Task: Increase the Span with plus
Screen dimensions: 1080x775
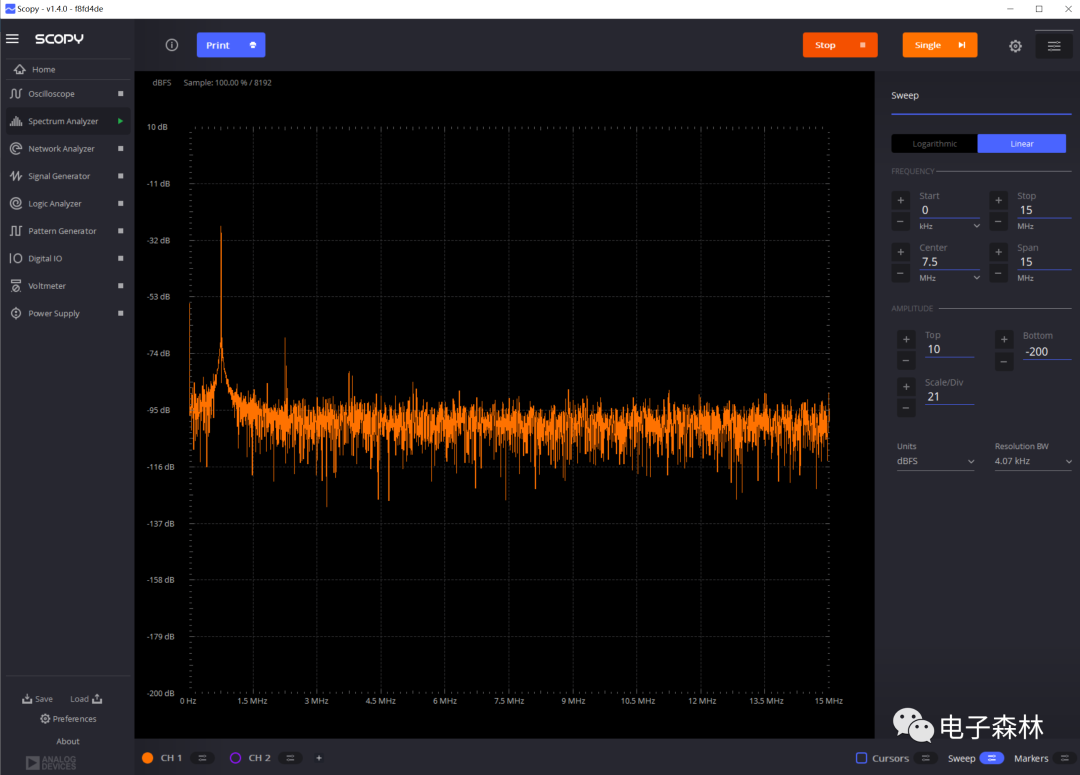Action: [998, 252]
